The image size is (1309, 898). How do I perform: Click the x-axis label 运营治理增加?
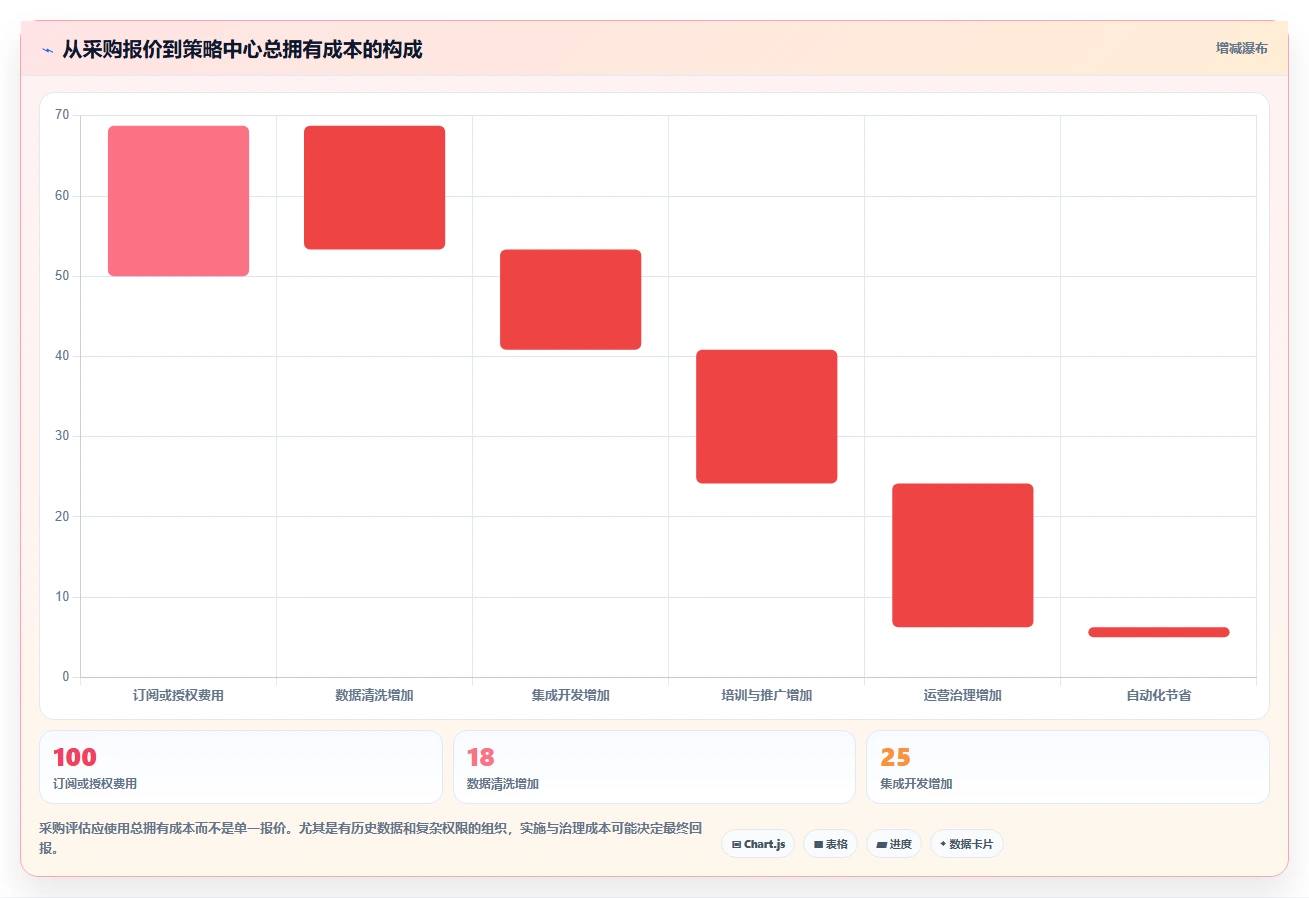pyautogui.click(x=962, y=695)
